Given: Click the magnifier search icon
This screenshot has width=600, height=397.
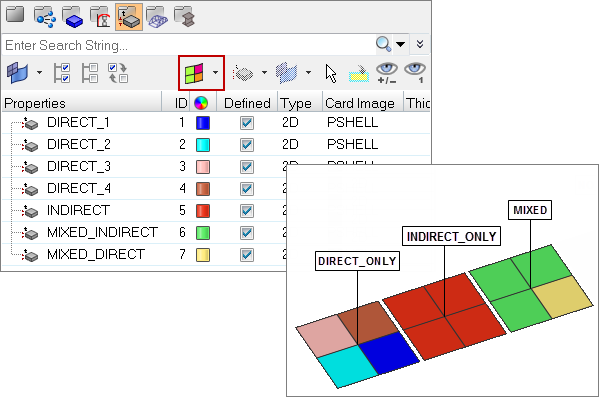Looking at the screenshot, I should coord(383,44).
